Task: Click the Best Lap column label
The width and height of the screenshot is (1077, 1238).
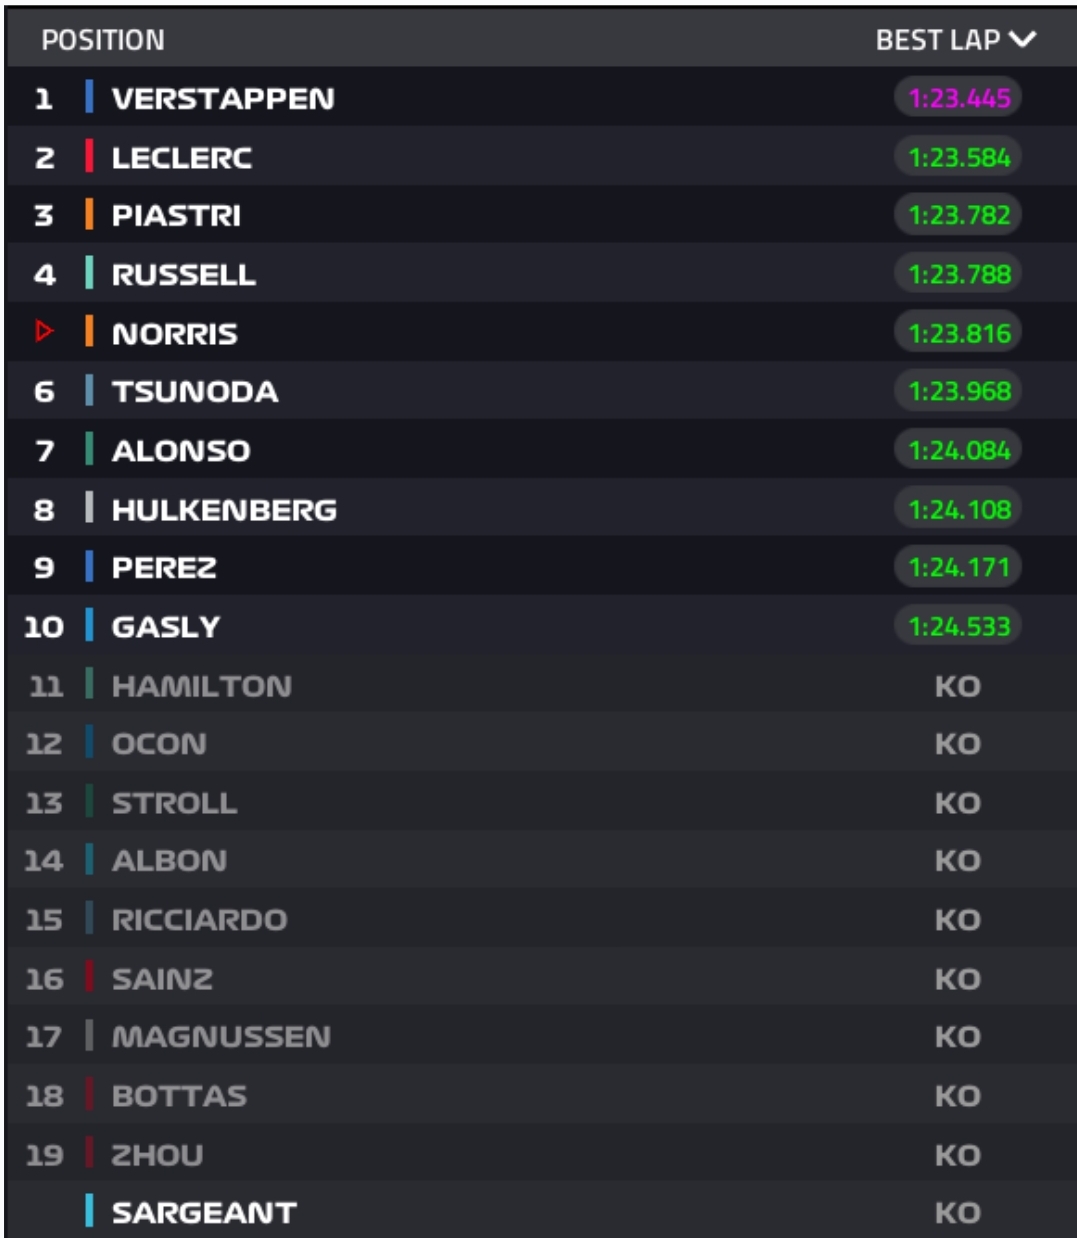Action: point(938,40)
